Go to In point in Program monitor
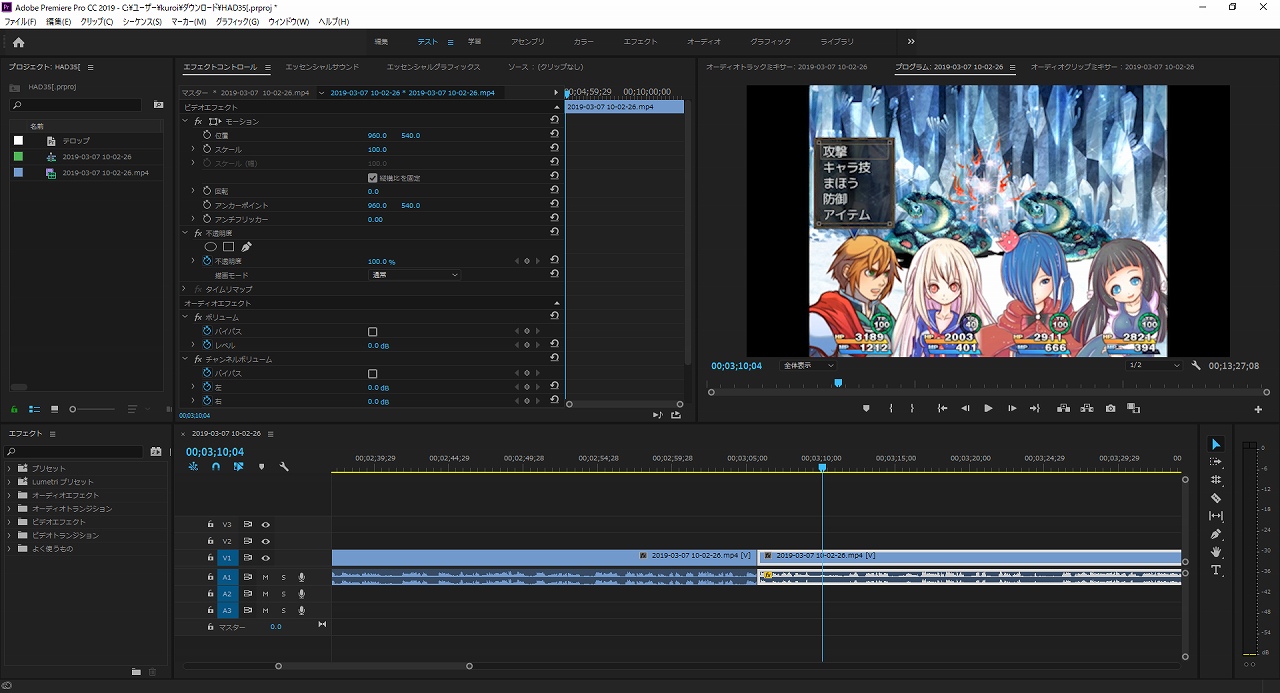 click(942, 408)
